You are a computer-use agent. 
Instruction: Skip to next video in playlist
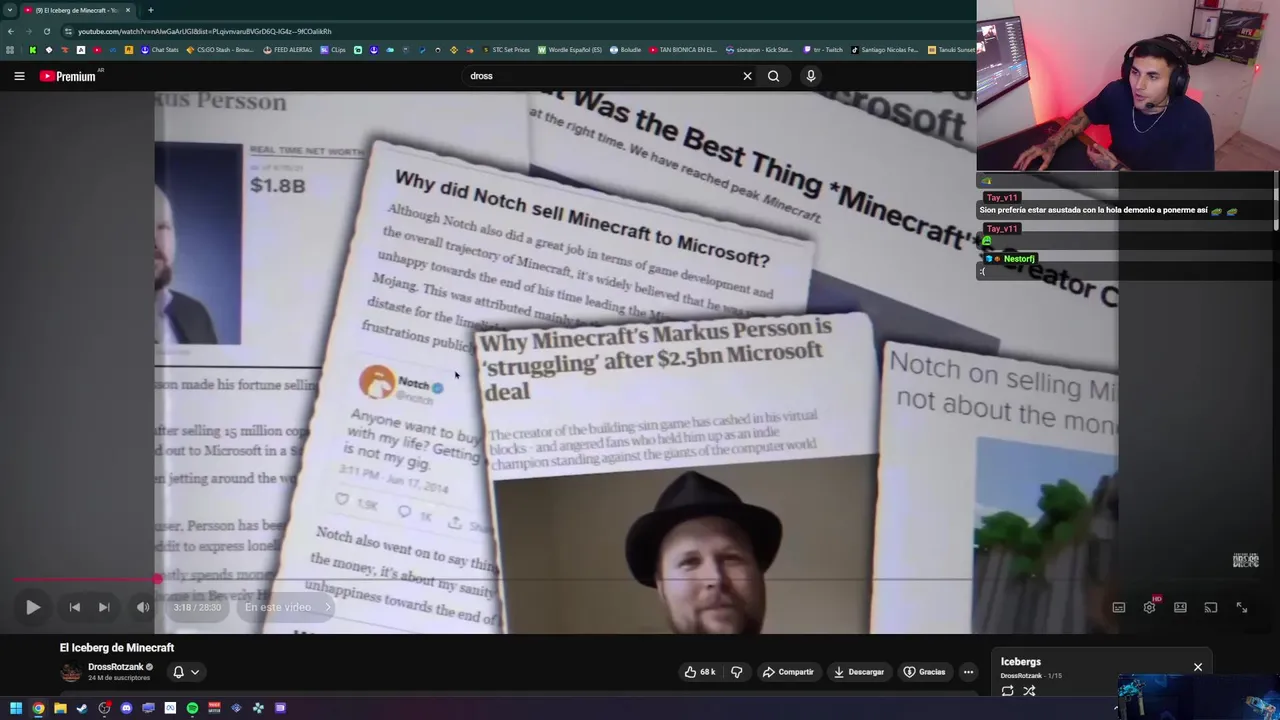pos(104,607)
